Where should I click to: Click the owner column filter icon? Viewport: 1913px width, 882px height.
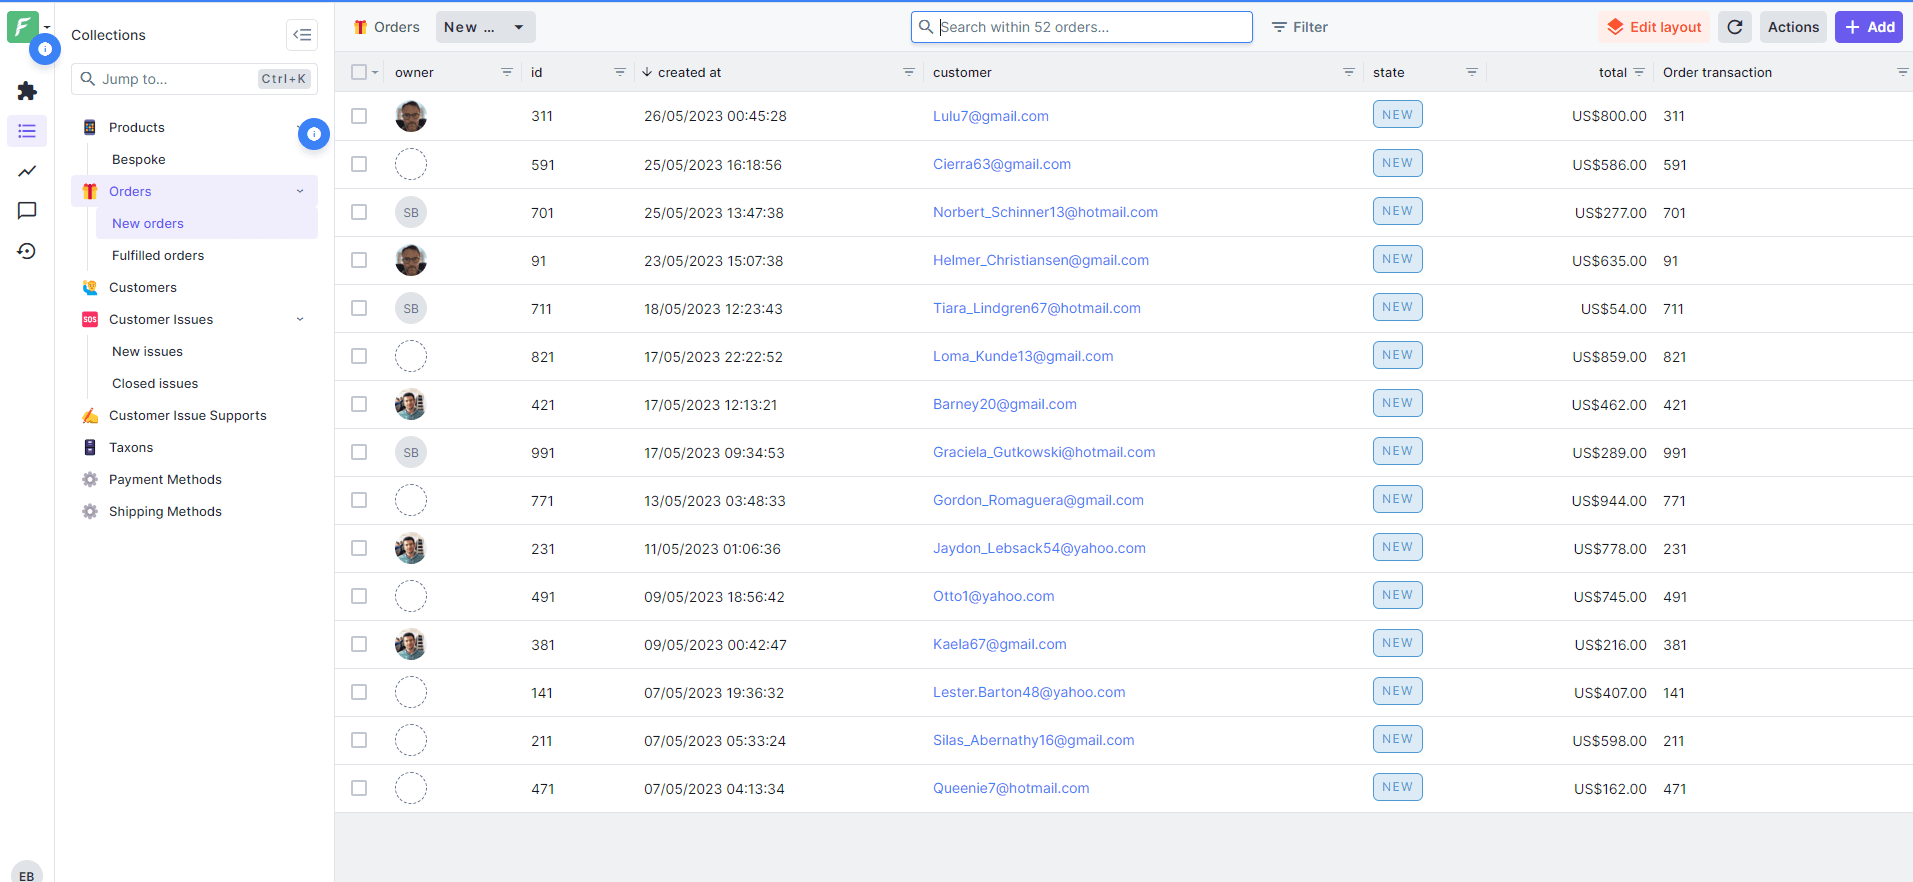[507, 72]
